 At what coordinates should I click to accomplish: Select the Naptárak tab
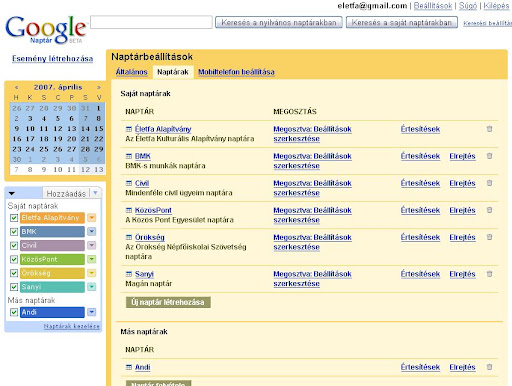tap(173, 72)
